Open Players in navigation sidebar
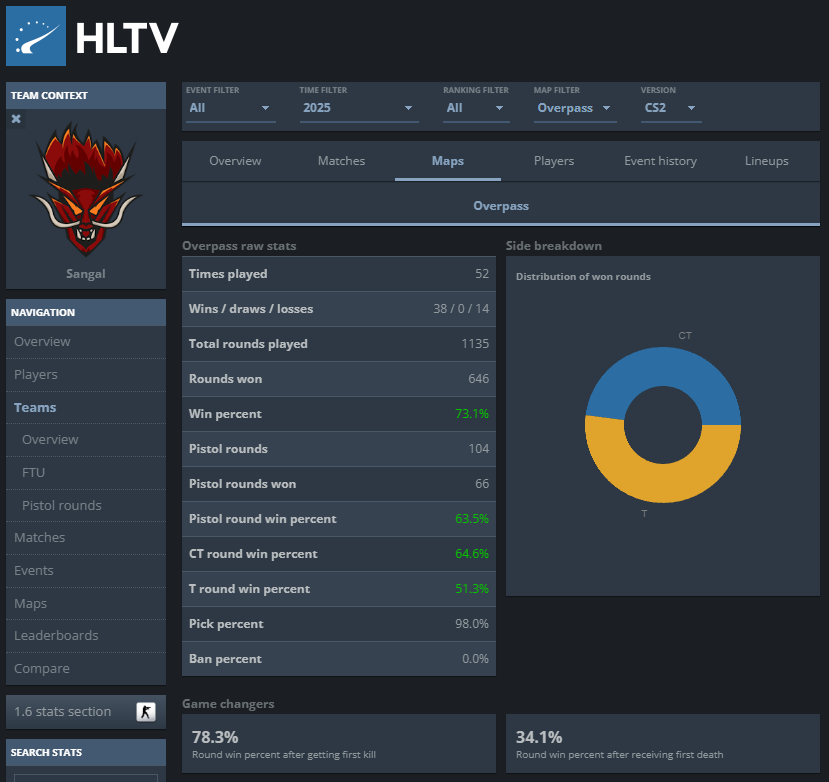The image size is (829, 782). [86, 374]
